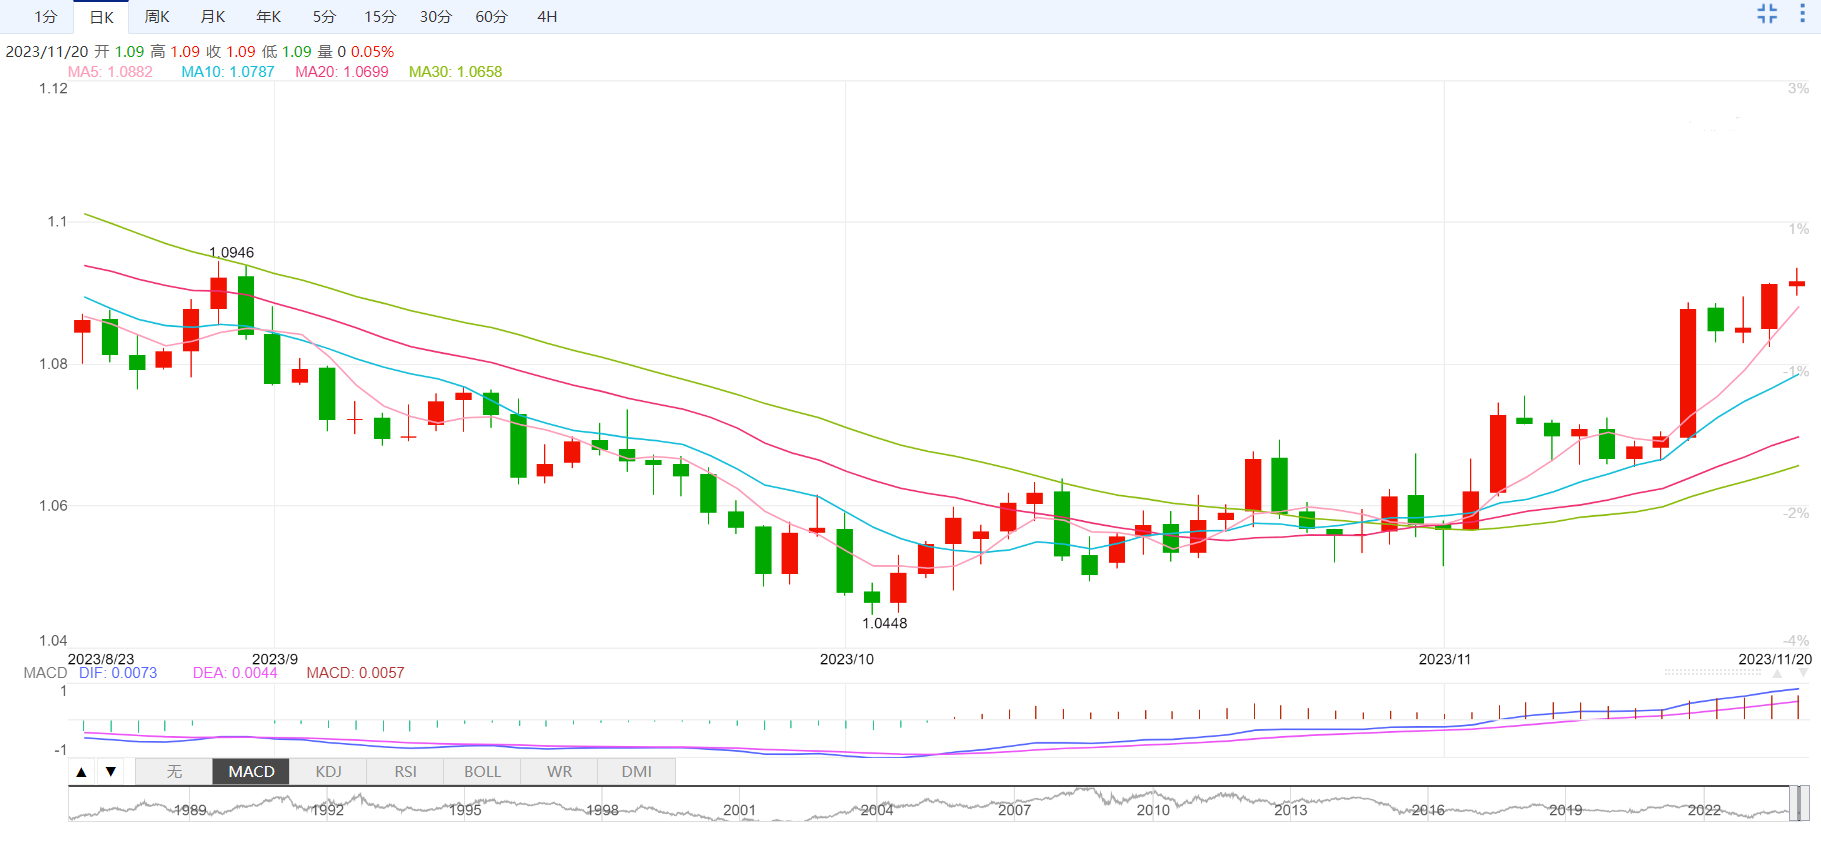Click the gray up triangle under 2023/11/20

pos(1777,674)
